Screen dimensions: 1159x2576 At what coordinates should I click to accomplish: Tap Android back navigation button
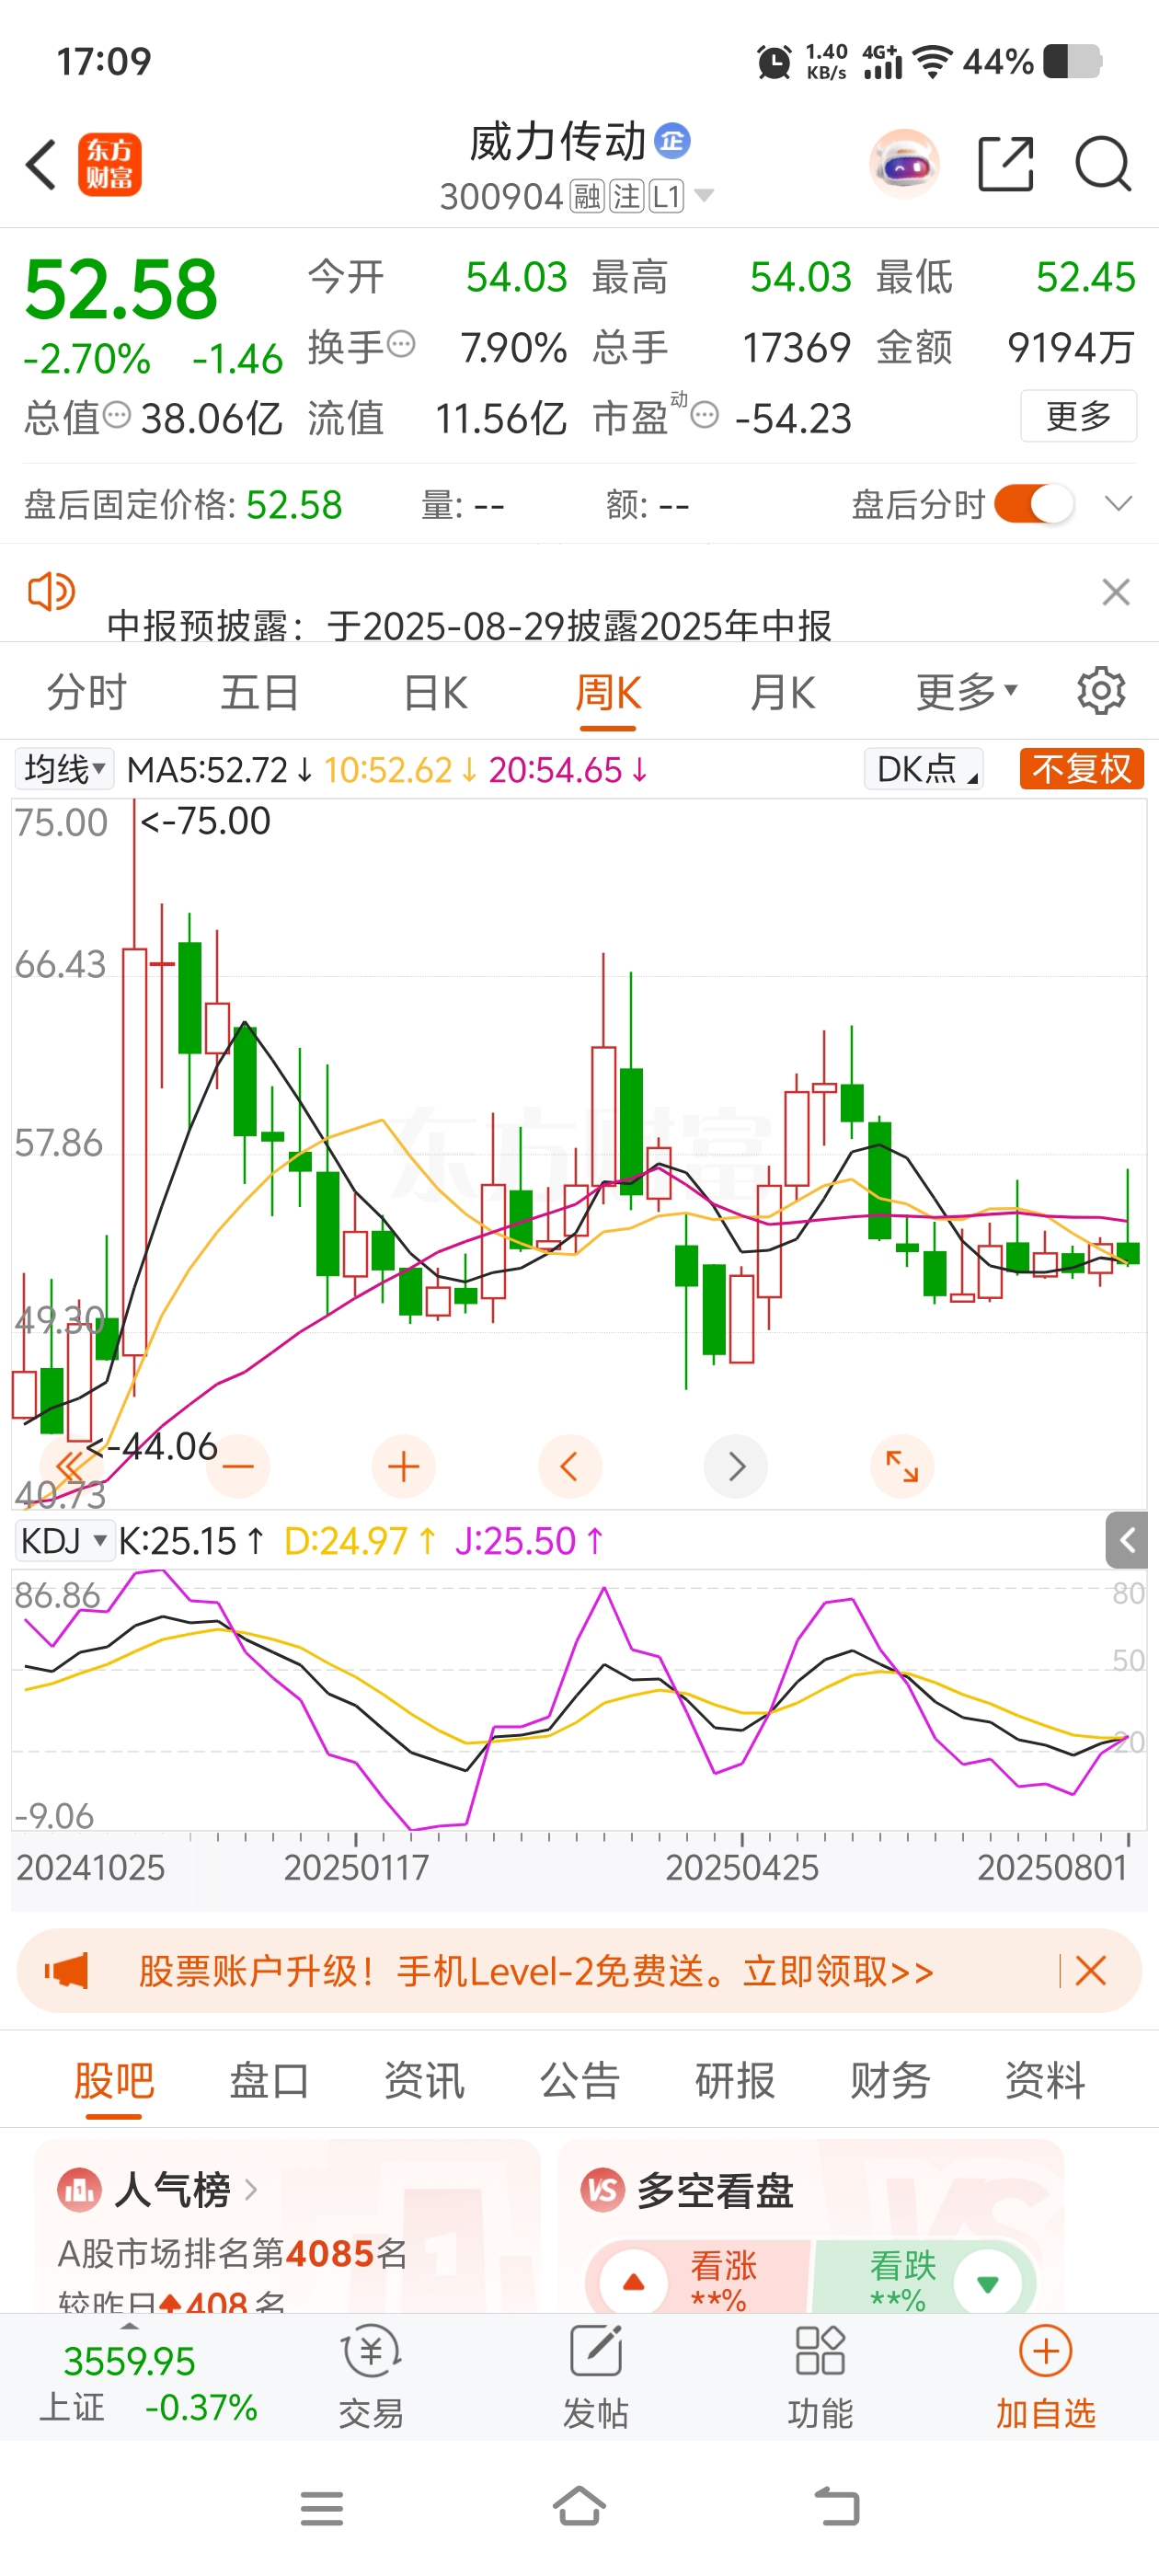click(x=837, y=2507)
